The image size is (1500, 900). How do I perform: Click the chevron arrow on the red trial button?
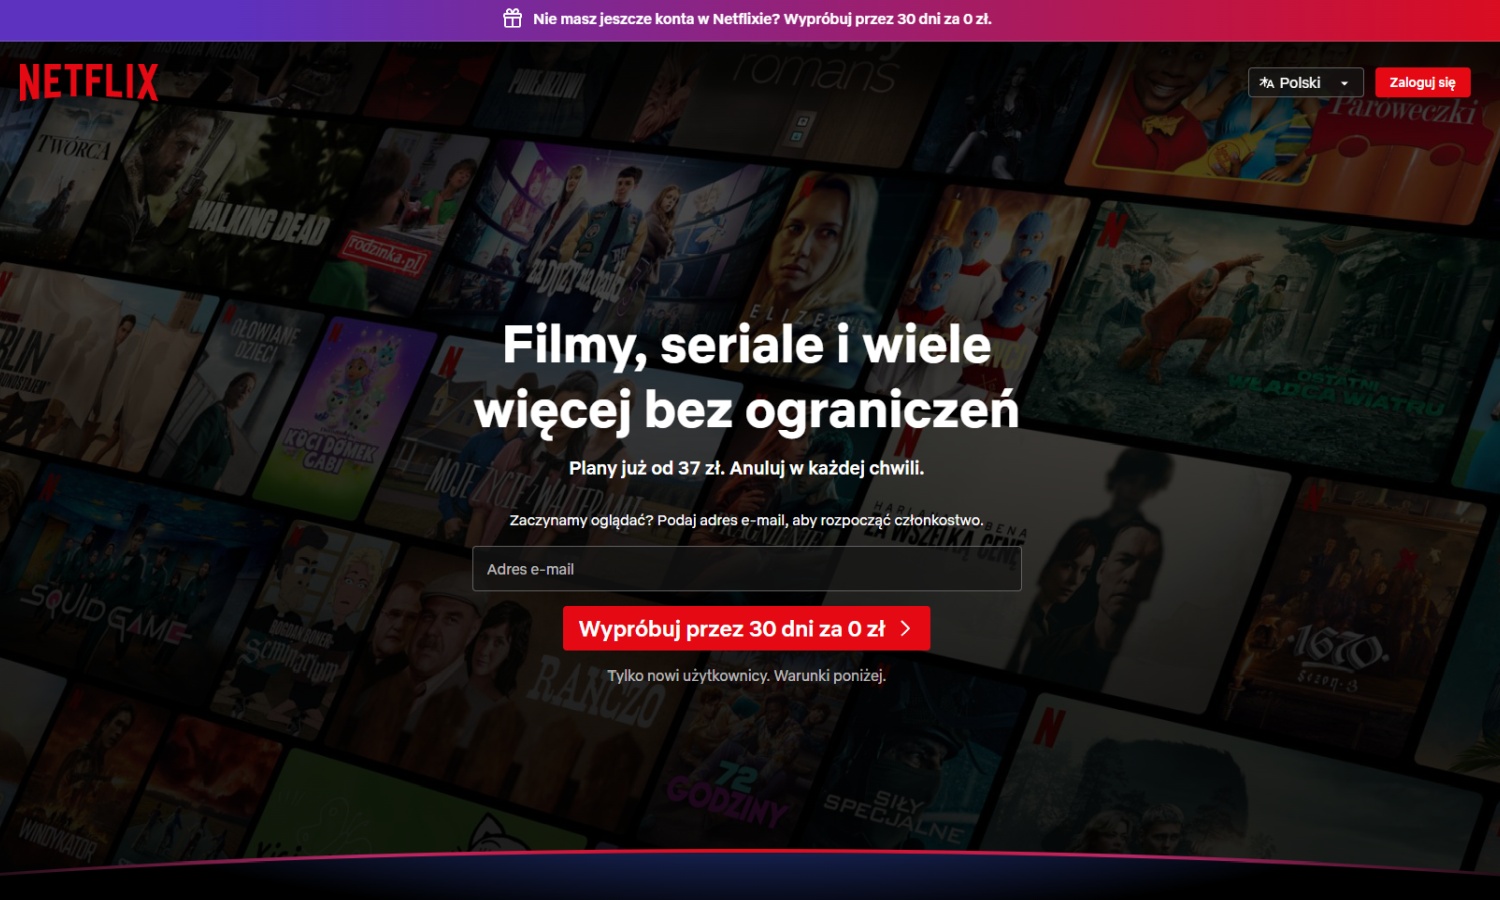906,628
